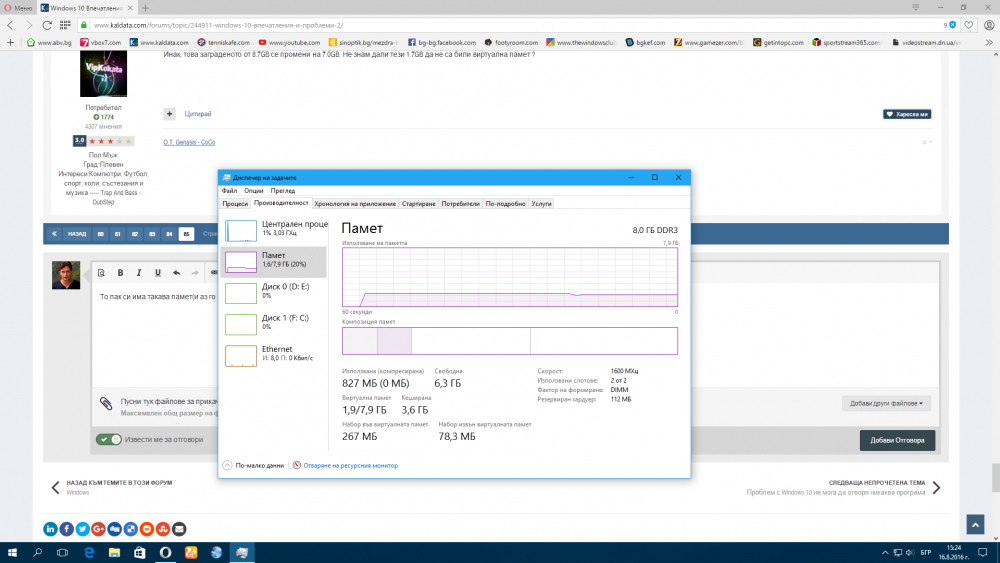The height and width of the screenshot is (563, 1000).
Task: Switch to Хронология на приложение tab
Action: [x=355, y=203]
